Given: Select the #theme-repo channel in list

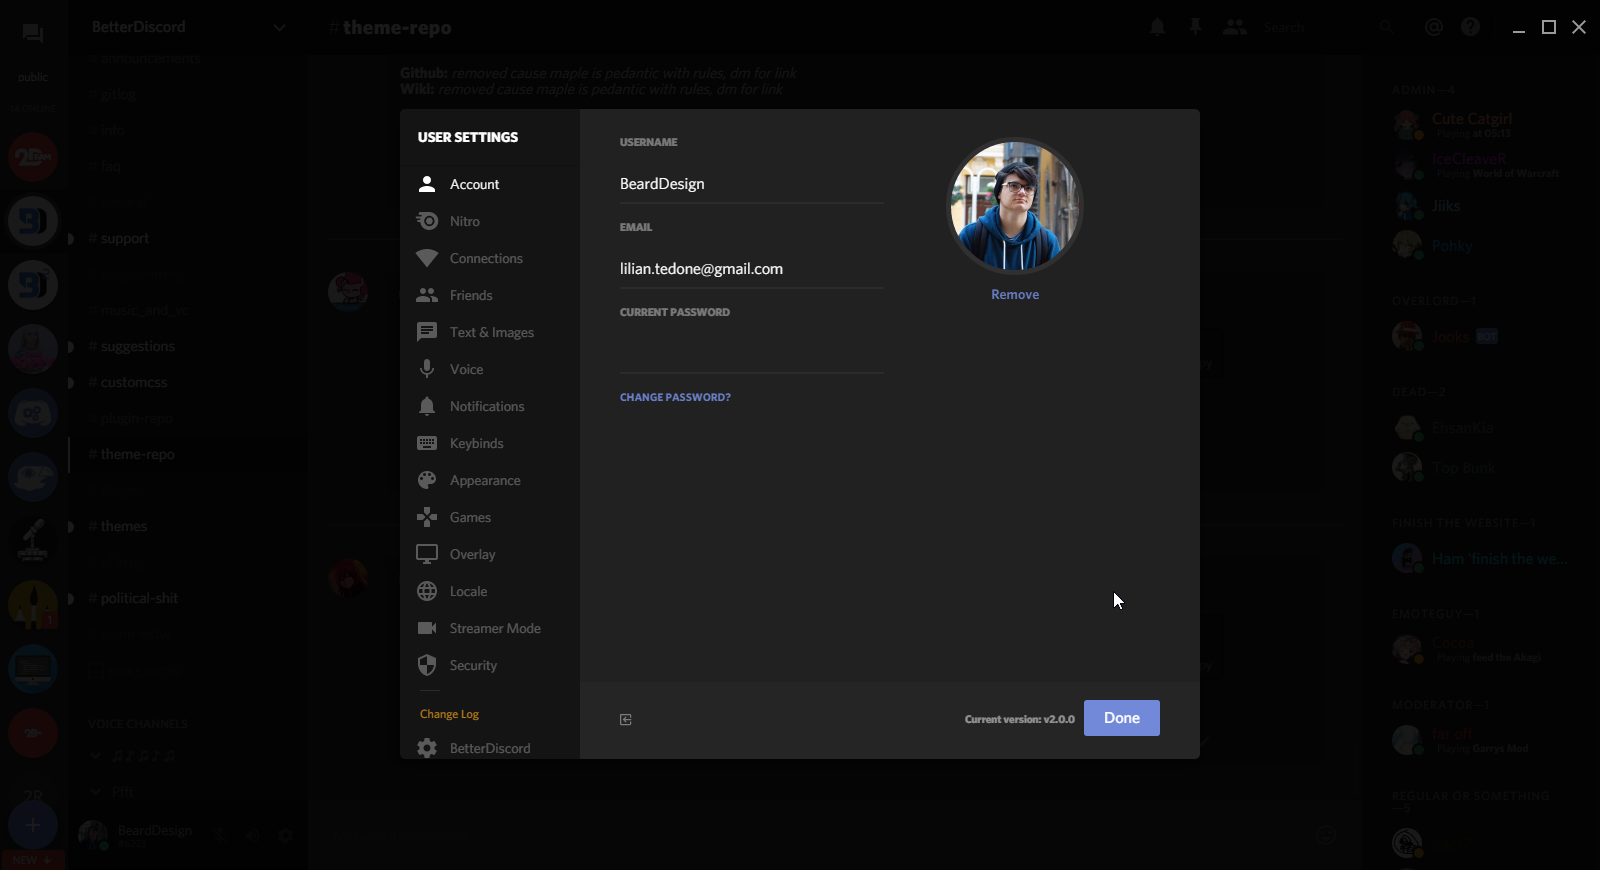Looking at the screenshot, I should coord(188,454).
